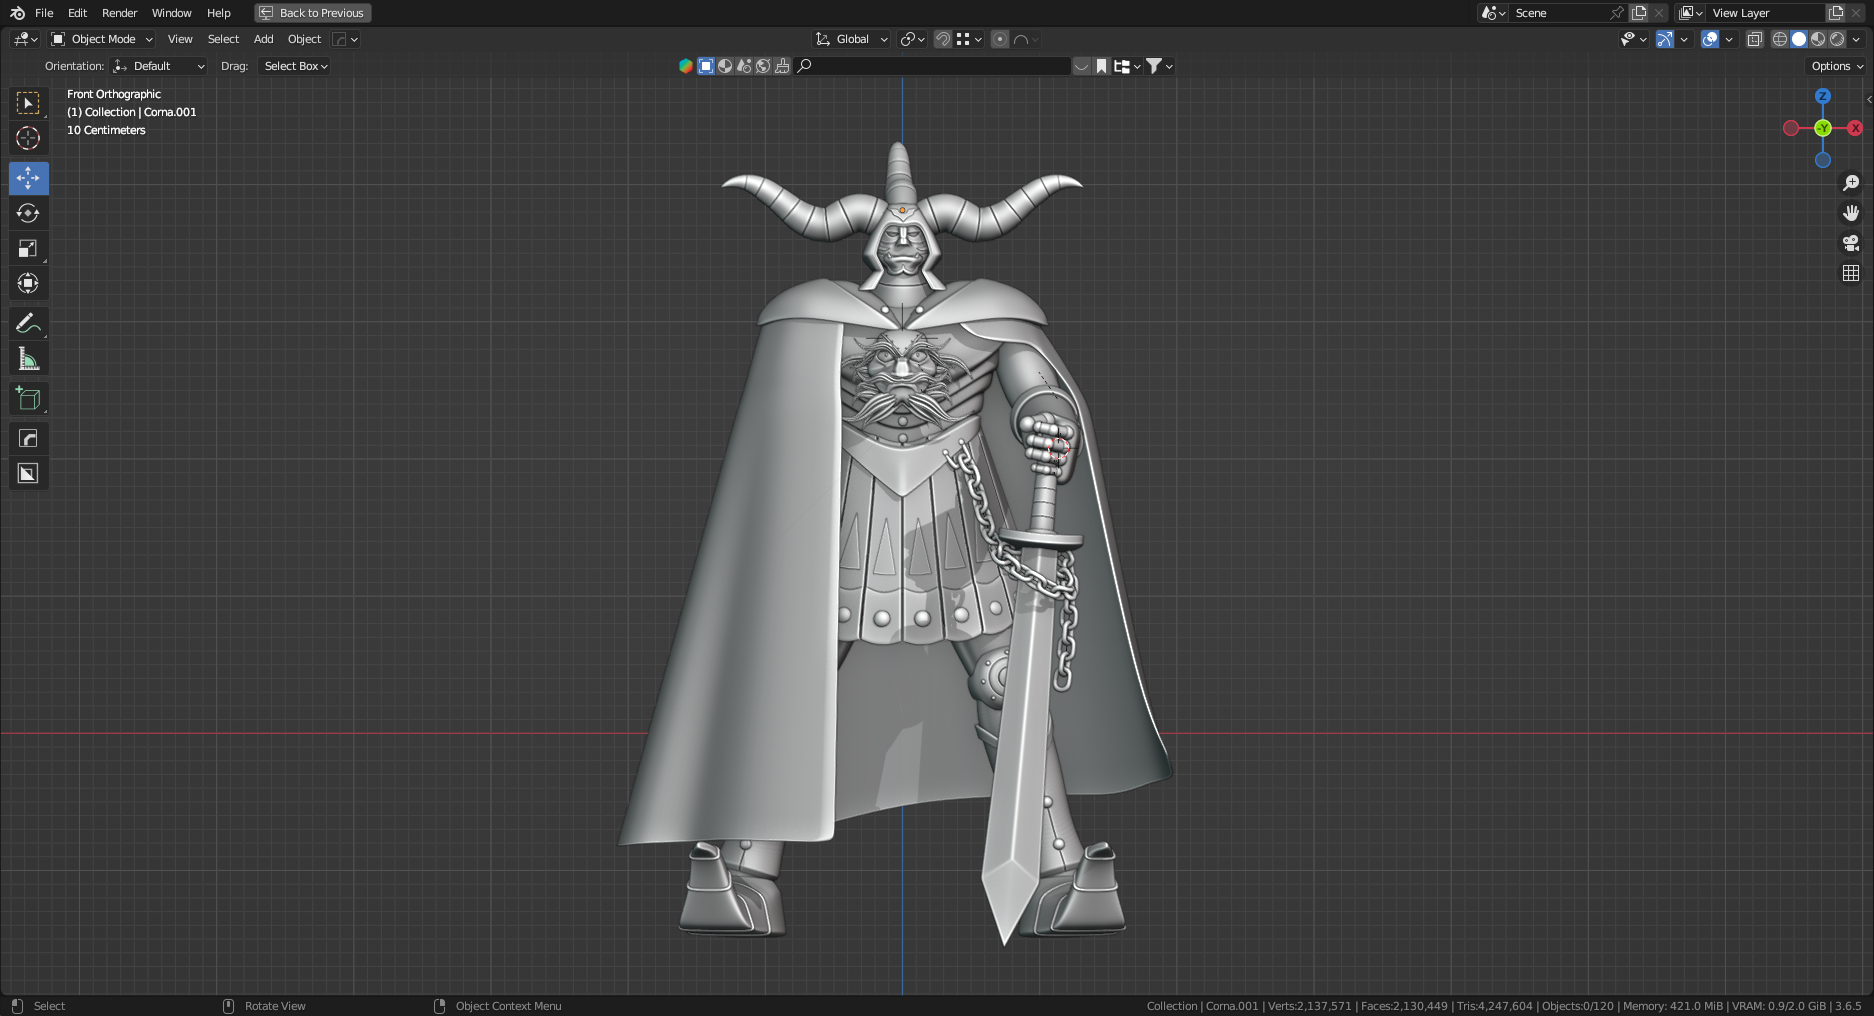Select the Annotate pencil tool
The image size is (1874, 1016).
point(28,323)
